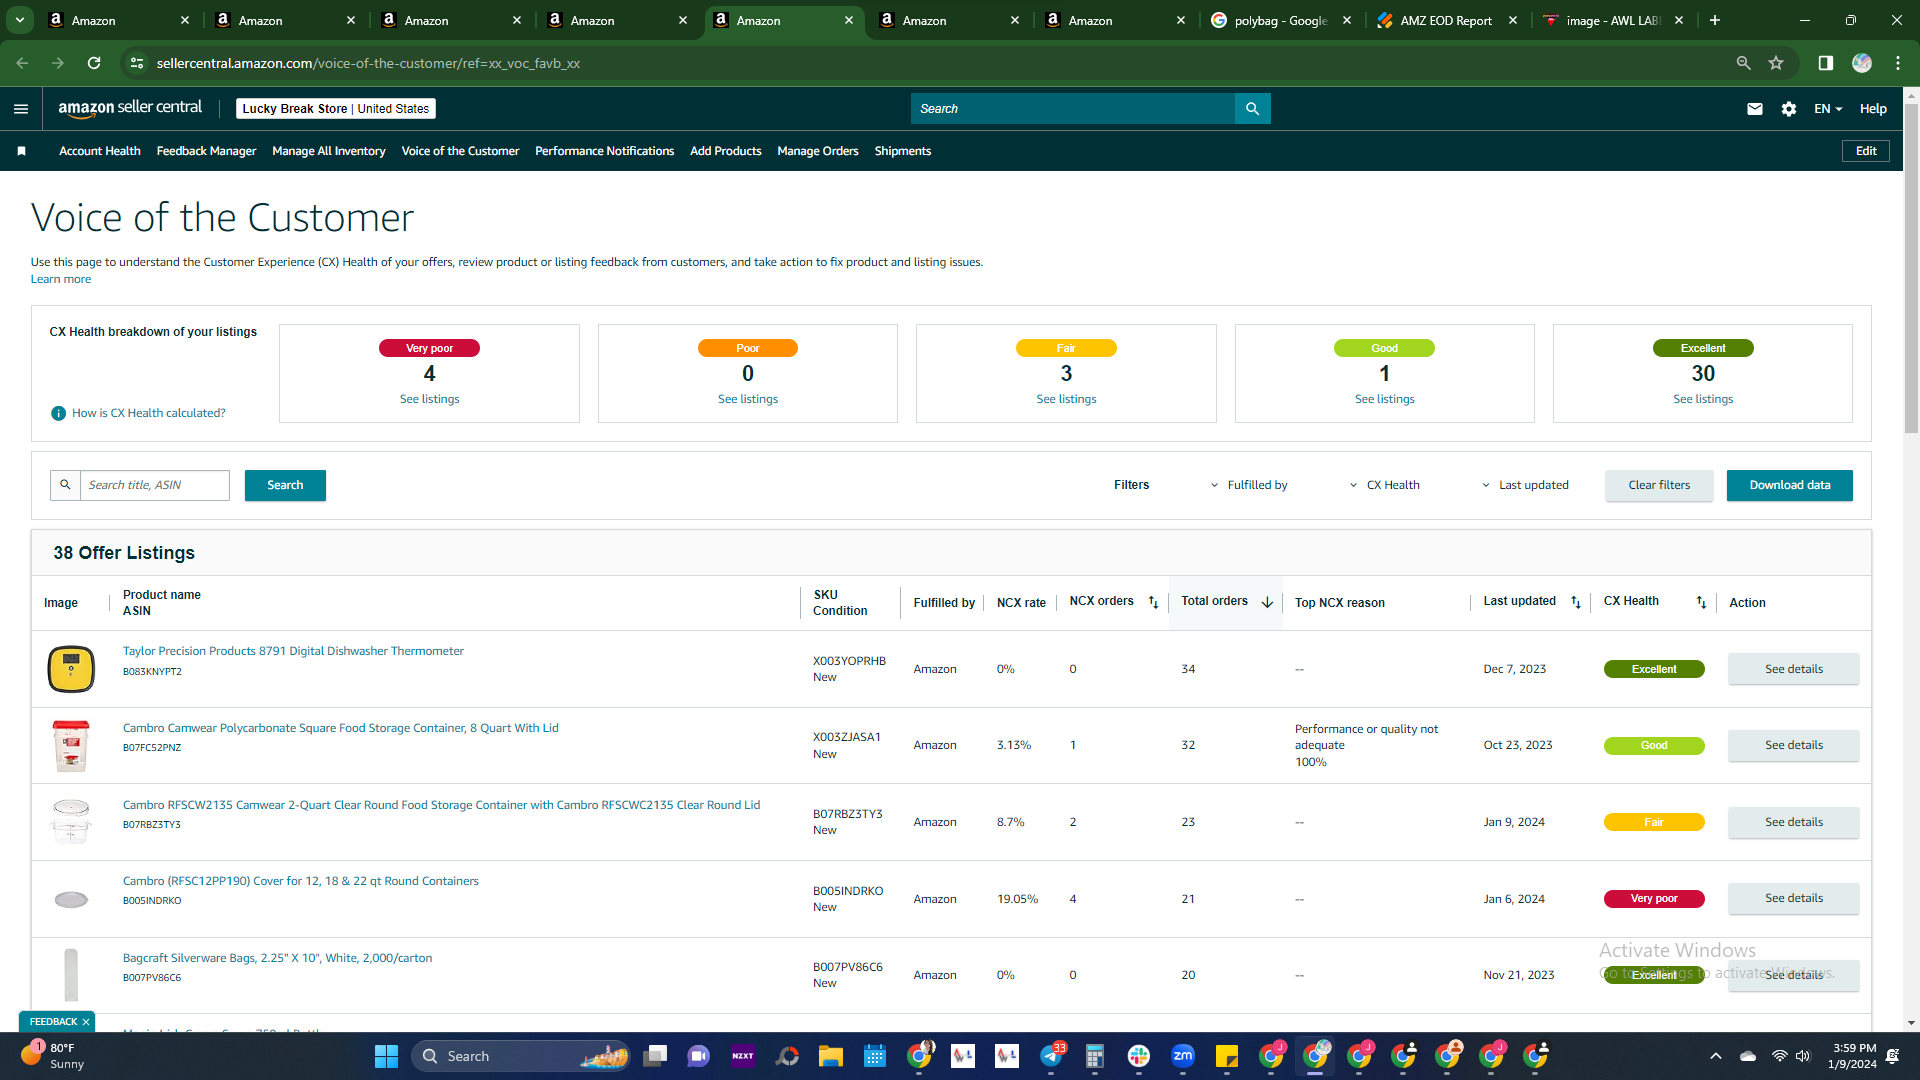
Task: Open Performance Notifications menu item
Action: 605,151
